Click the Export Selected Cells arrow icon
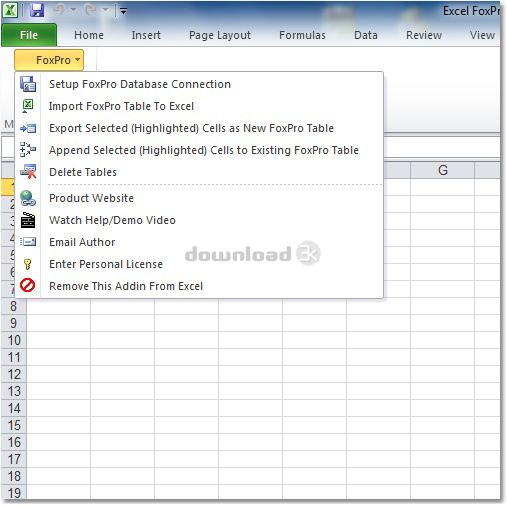Image resolution: width=507 pixels, height=506 pixels. tap(28, 128)
